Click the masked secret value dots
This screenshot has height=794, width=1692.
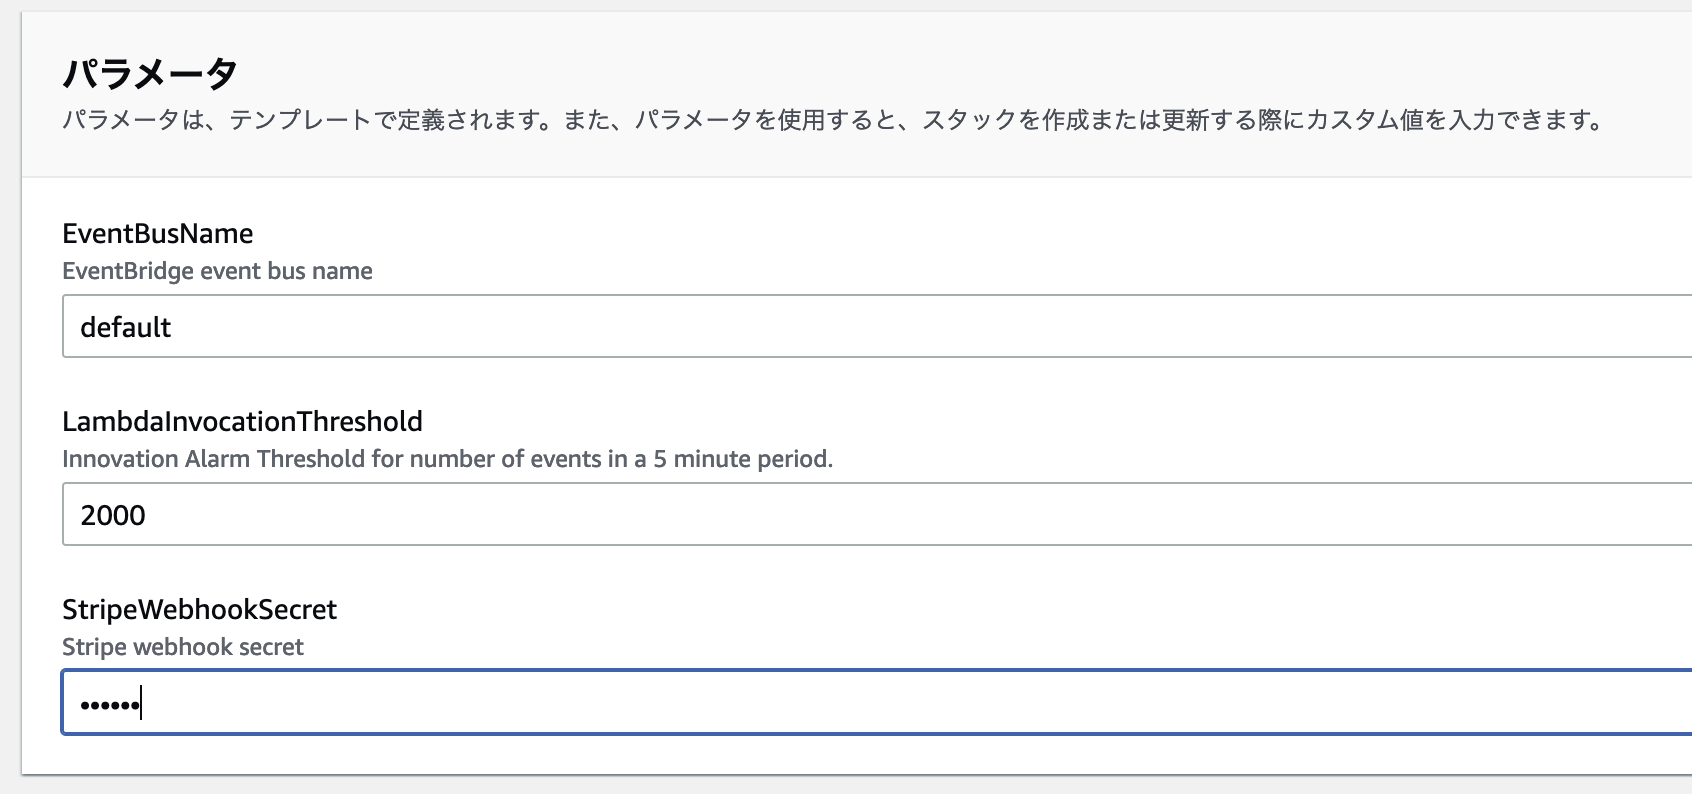click(110, 703)
